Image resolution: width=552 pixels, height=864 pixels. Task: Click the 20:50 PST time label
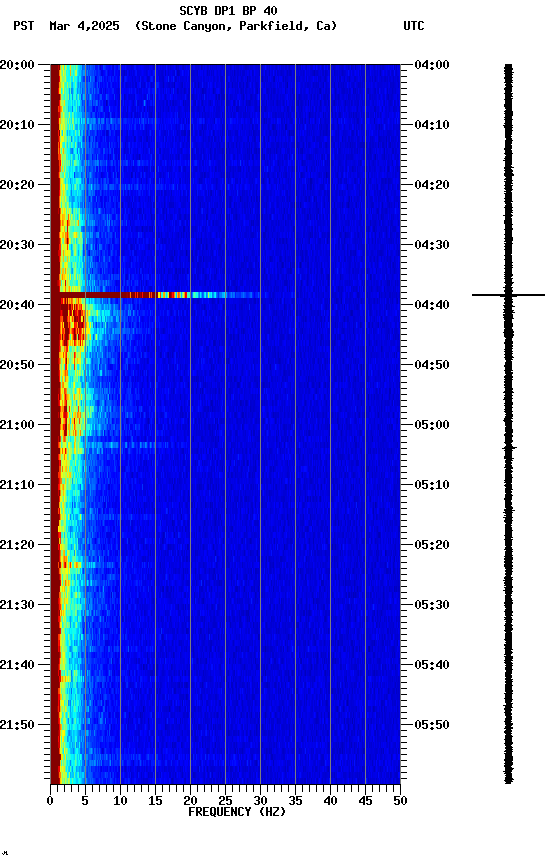point(17,365)
